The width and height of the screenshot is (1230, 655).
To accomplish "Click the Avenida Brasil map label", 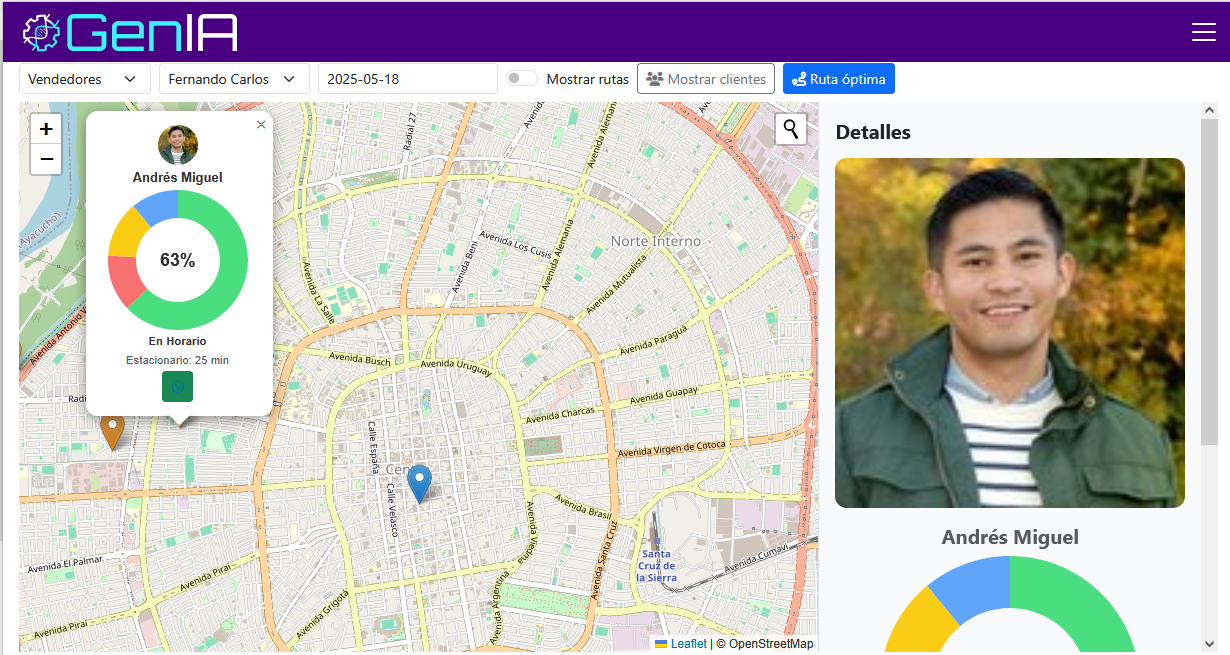I will [581, 505].
